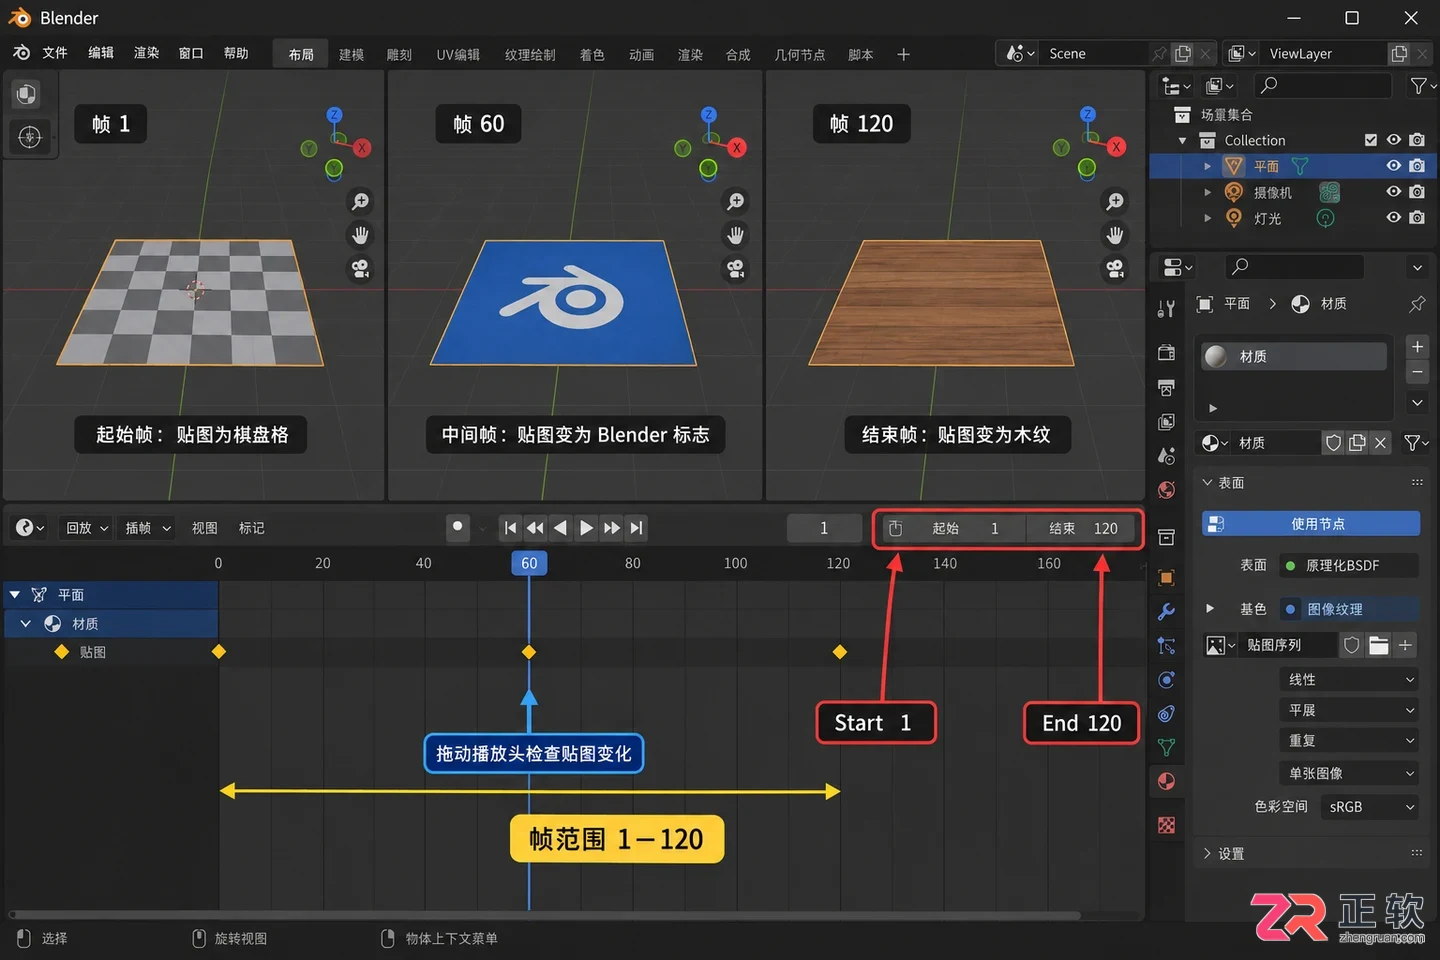Click the 结束 end frame field
Screen dimensions: 1440x960
1084,529
